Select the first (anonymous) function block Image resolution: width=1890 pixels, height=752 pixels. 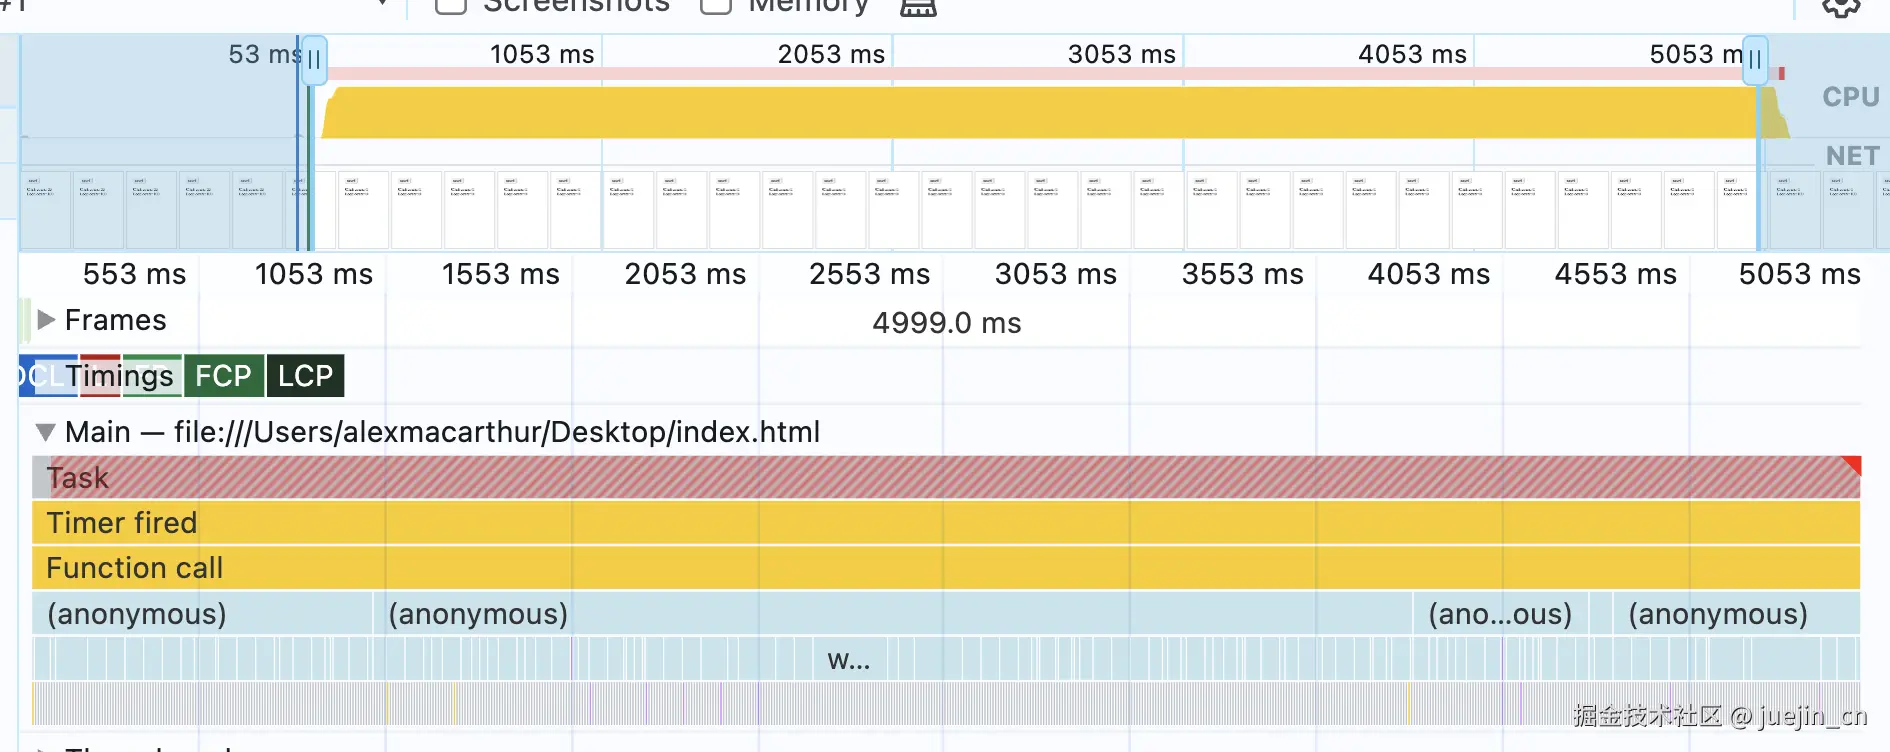[202, 613]
